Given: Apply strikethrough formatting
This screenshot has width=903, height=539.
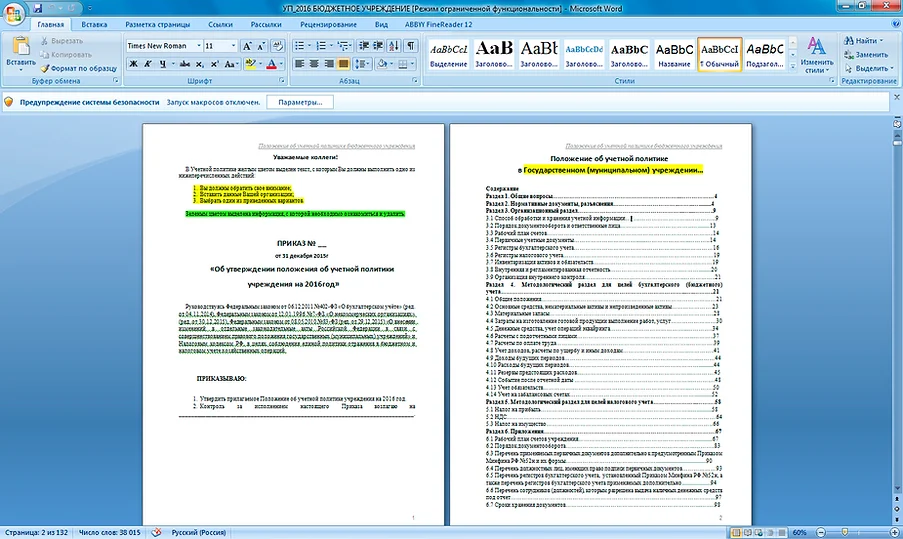Looking at the screenshot, I should [x=184, y=64].
